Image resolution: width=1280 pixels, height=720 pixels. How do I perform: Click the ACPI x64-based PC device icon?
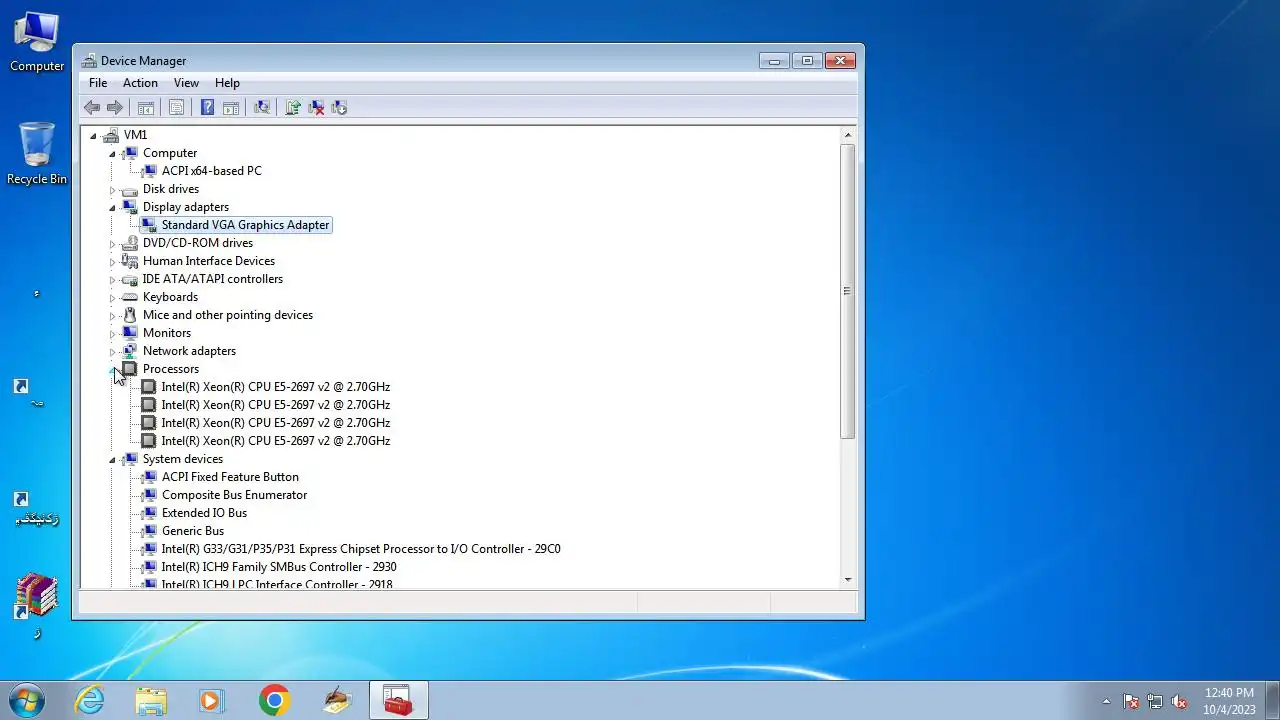click(x=149, y=171)
